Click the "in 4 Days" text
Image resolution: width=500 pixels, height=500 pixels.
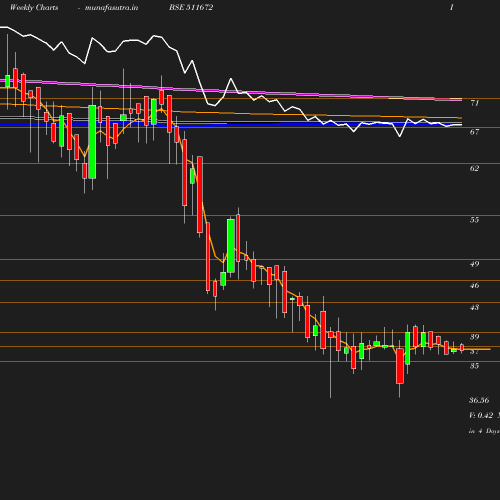tap(484, 431)
